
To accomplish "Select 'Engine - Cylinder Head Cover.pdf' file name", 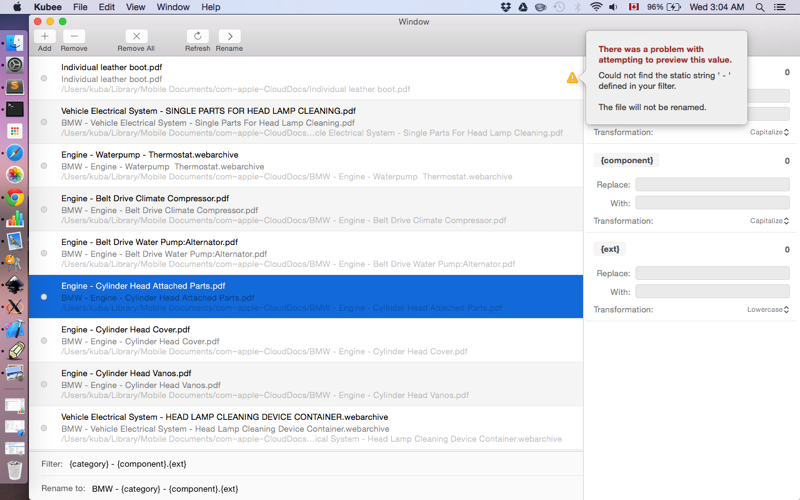I will point(126,330).
